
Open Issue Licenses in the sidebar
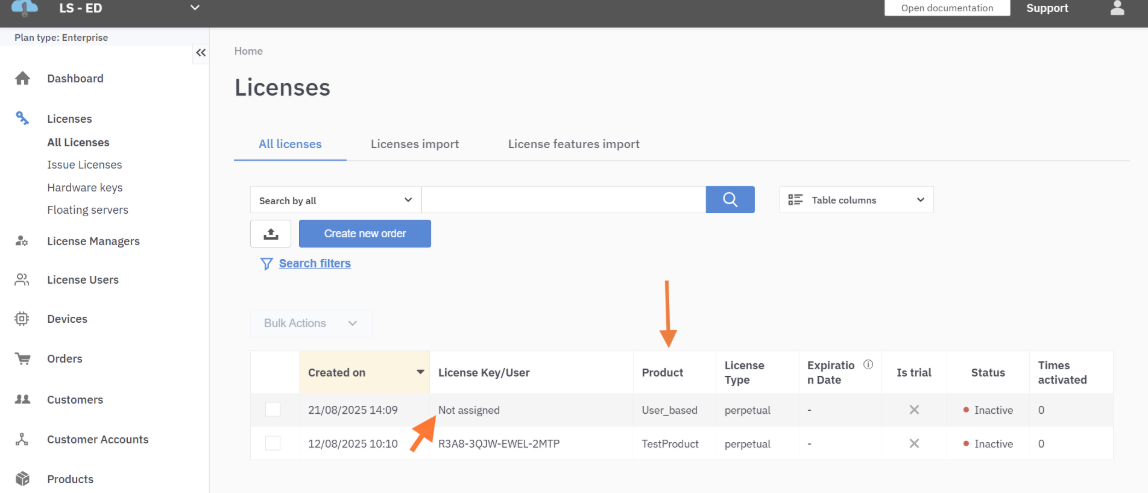[x=84, y=165]
